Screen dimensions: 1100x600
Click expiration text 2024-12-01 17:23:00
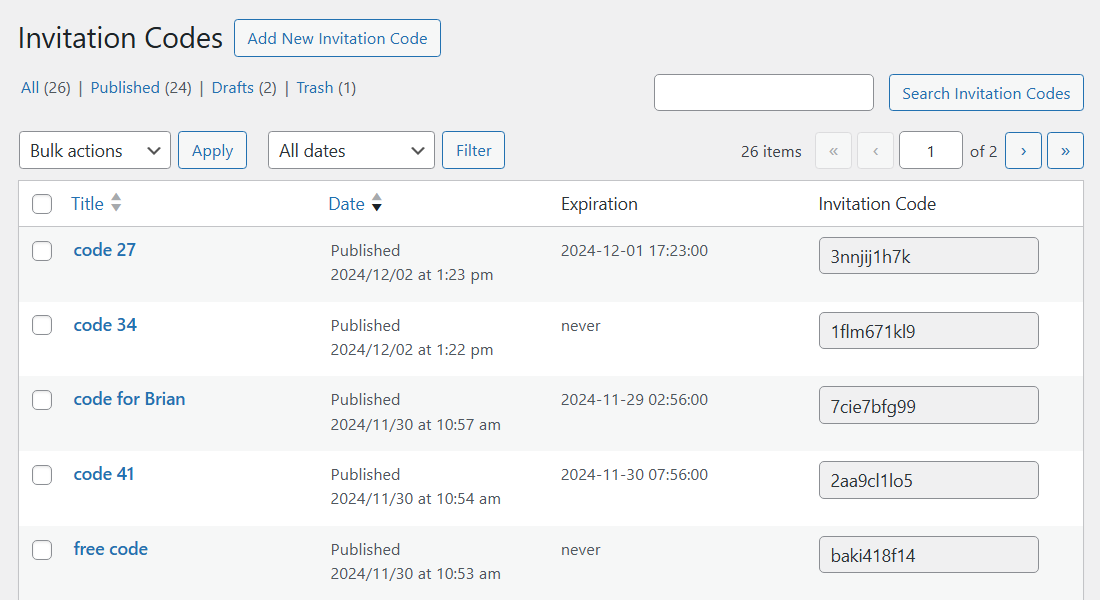click(x=634, y=251)
